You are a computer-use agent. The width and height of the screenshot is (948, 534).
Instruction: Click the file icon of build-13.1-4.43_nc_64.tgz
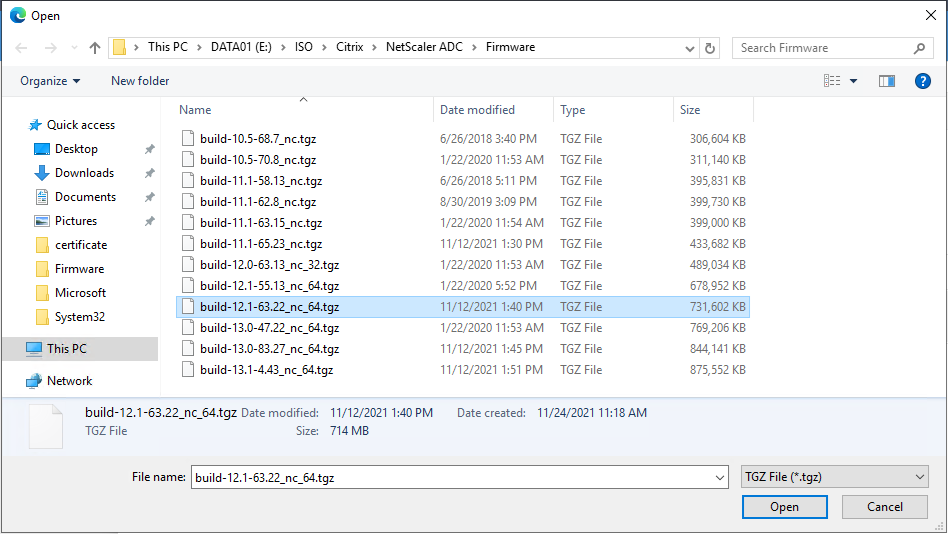pyautogui.click(x=187, y=370)
